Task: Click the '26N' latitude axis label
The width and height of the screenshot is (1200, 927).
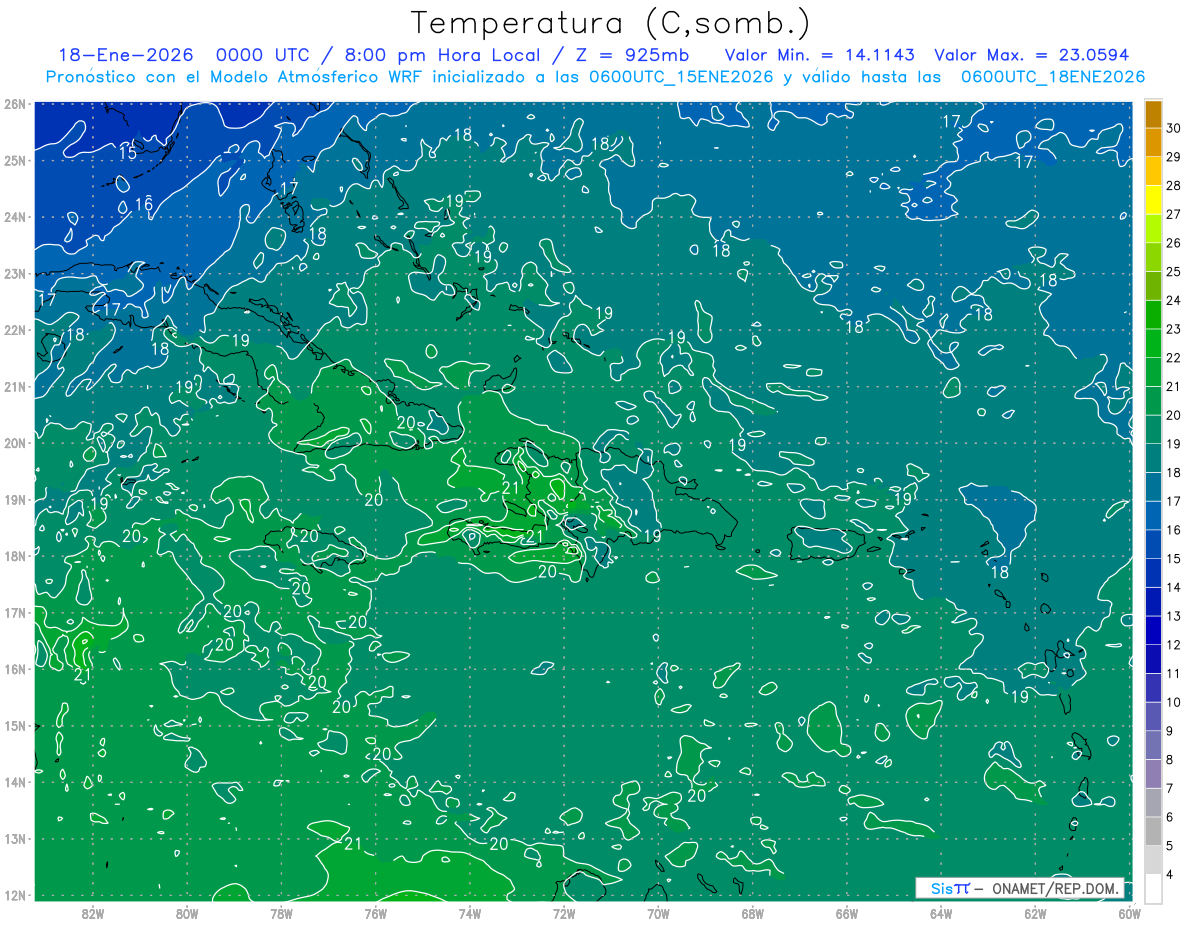Action: (x=16, y=104)
